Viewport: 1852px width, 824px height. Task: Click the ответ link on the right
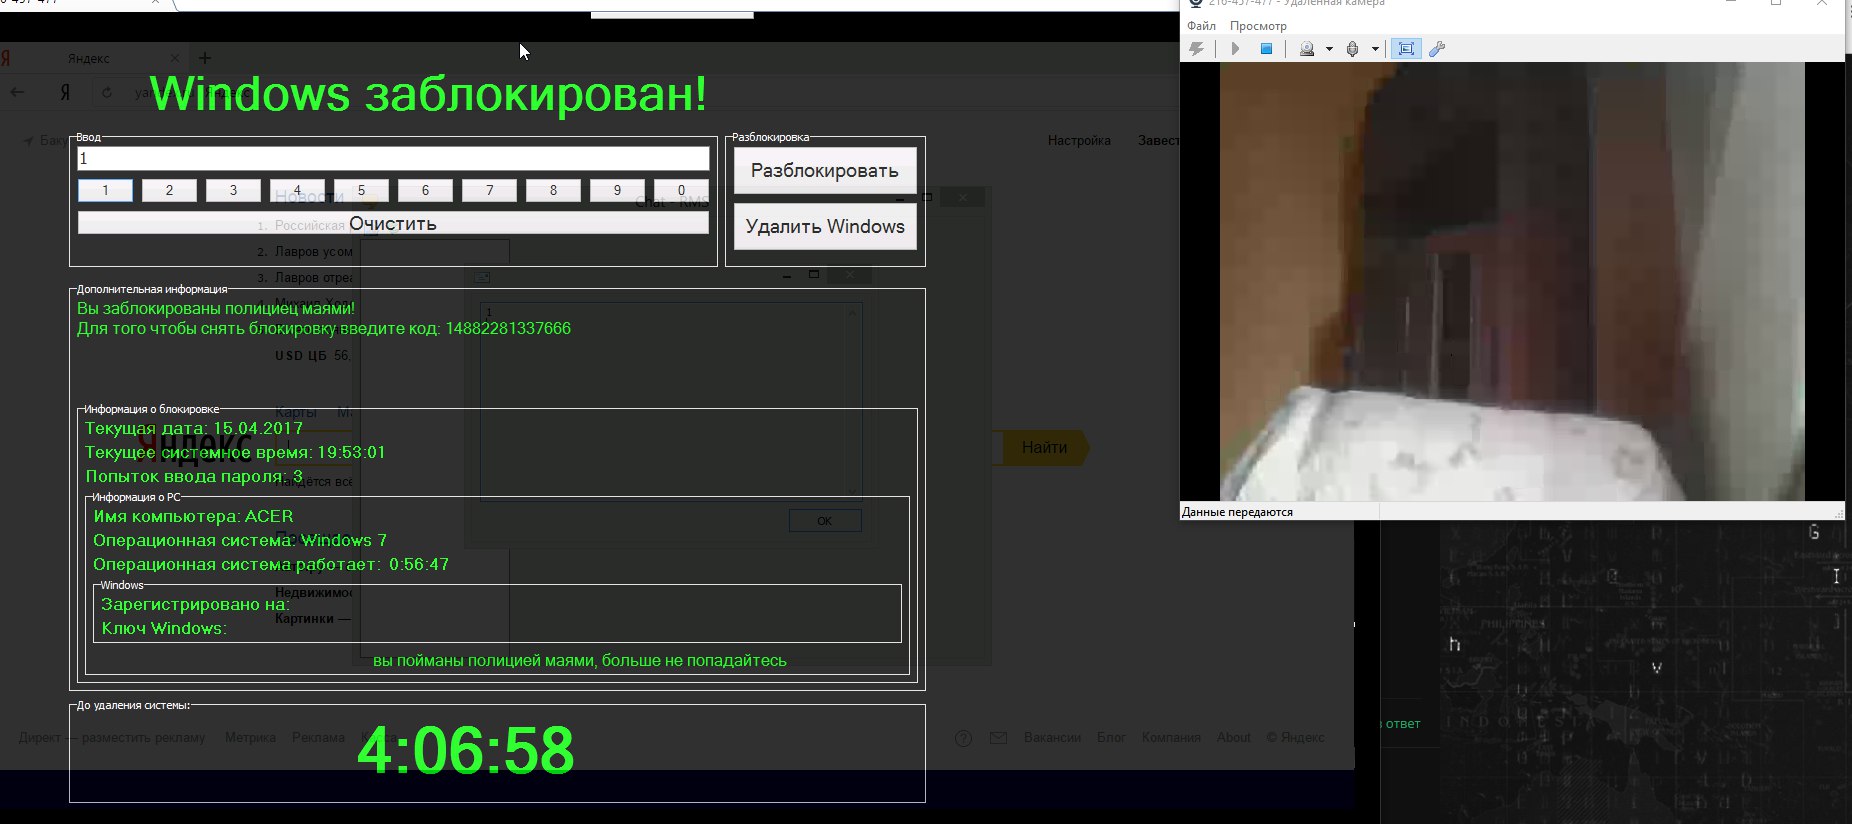point(1402,723)
